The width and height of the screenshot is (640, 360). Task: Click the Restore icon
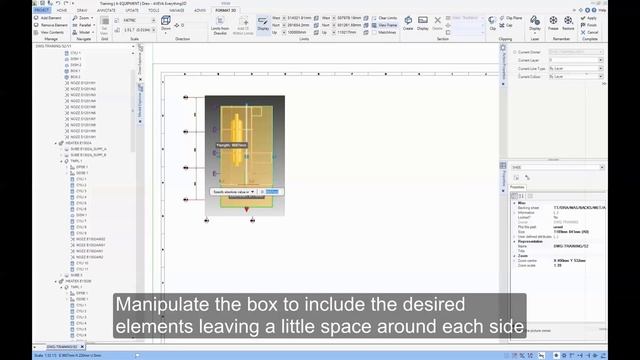[568, 20]
